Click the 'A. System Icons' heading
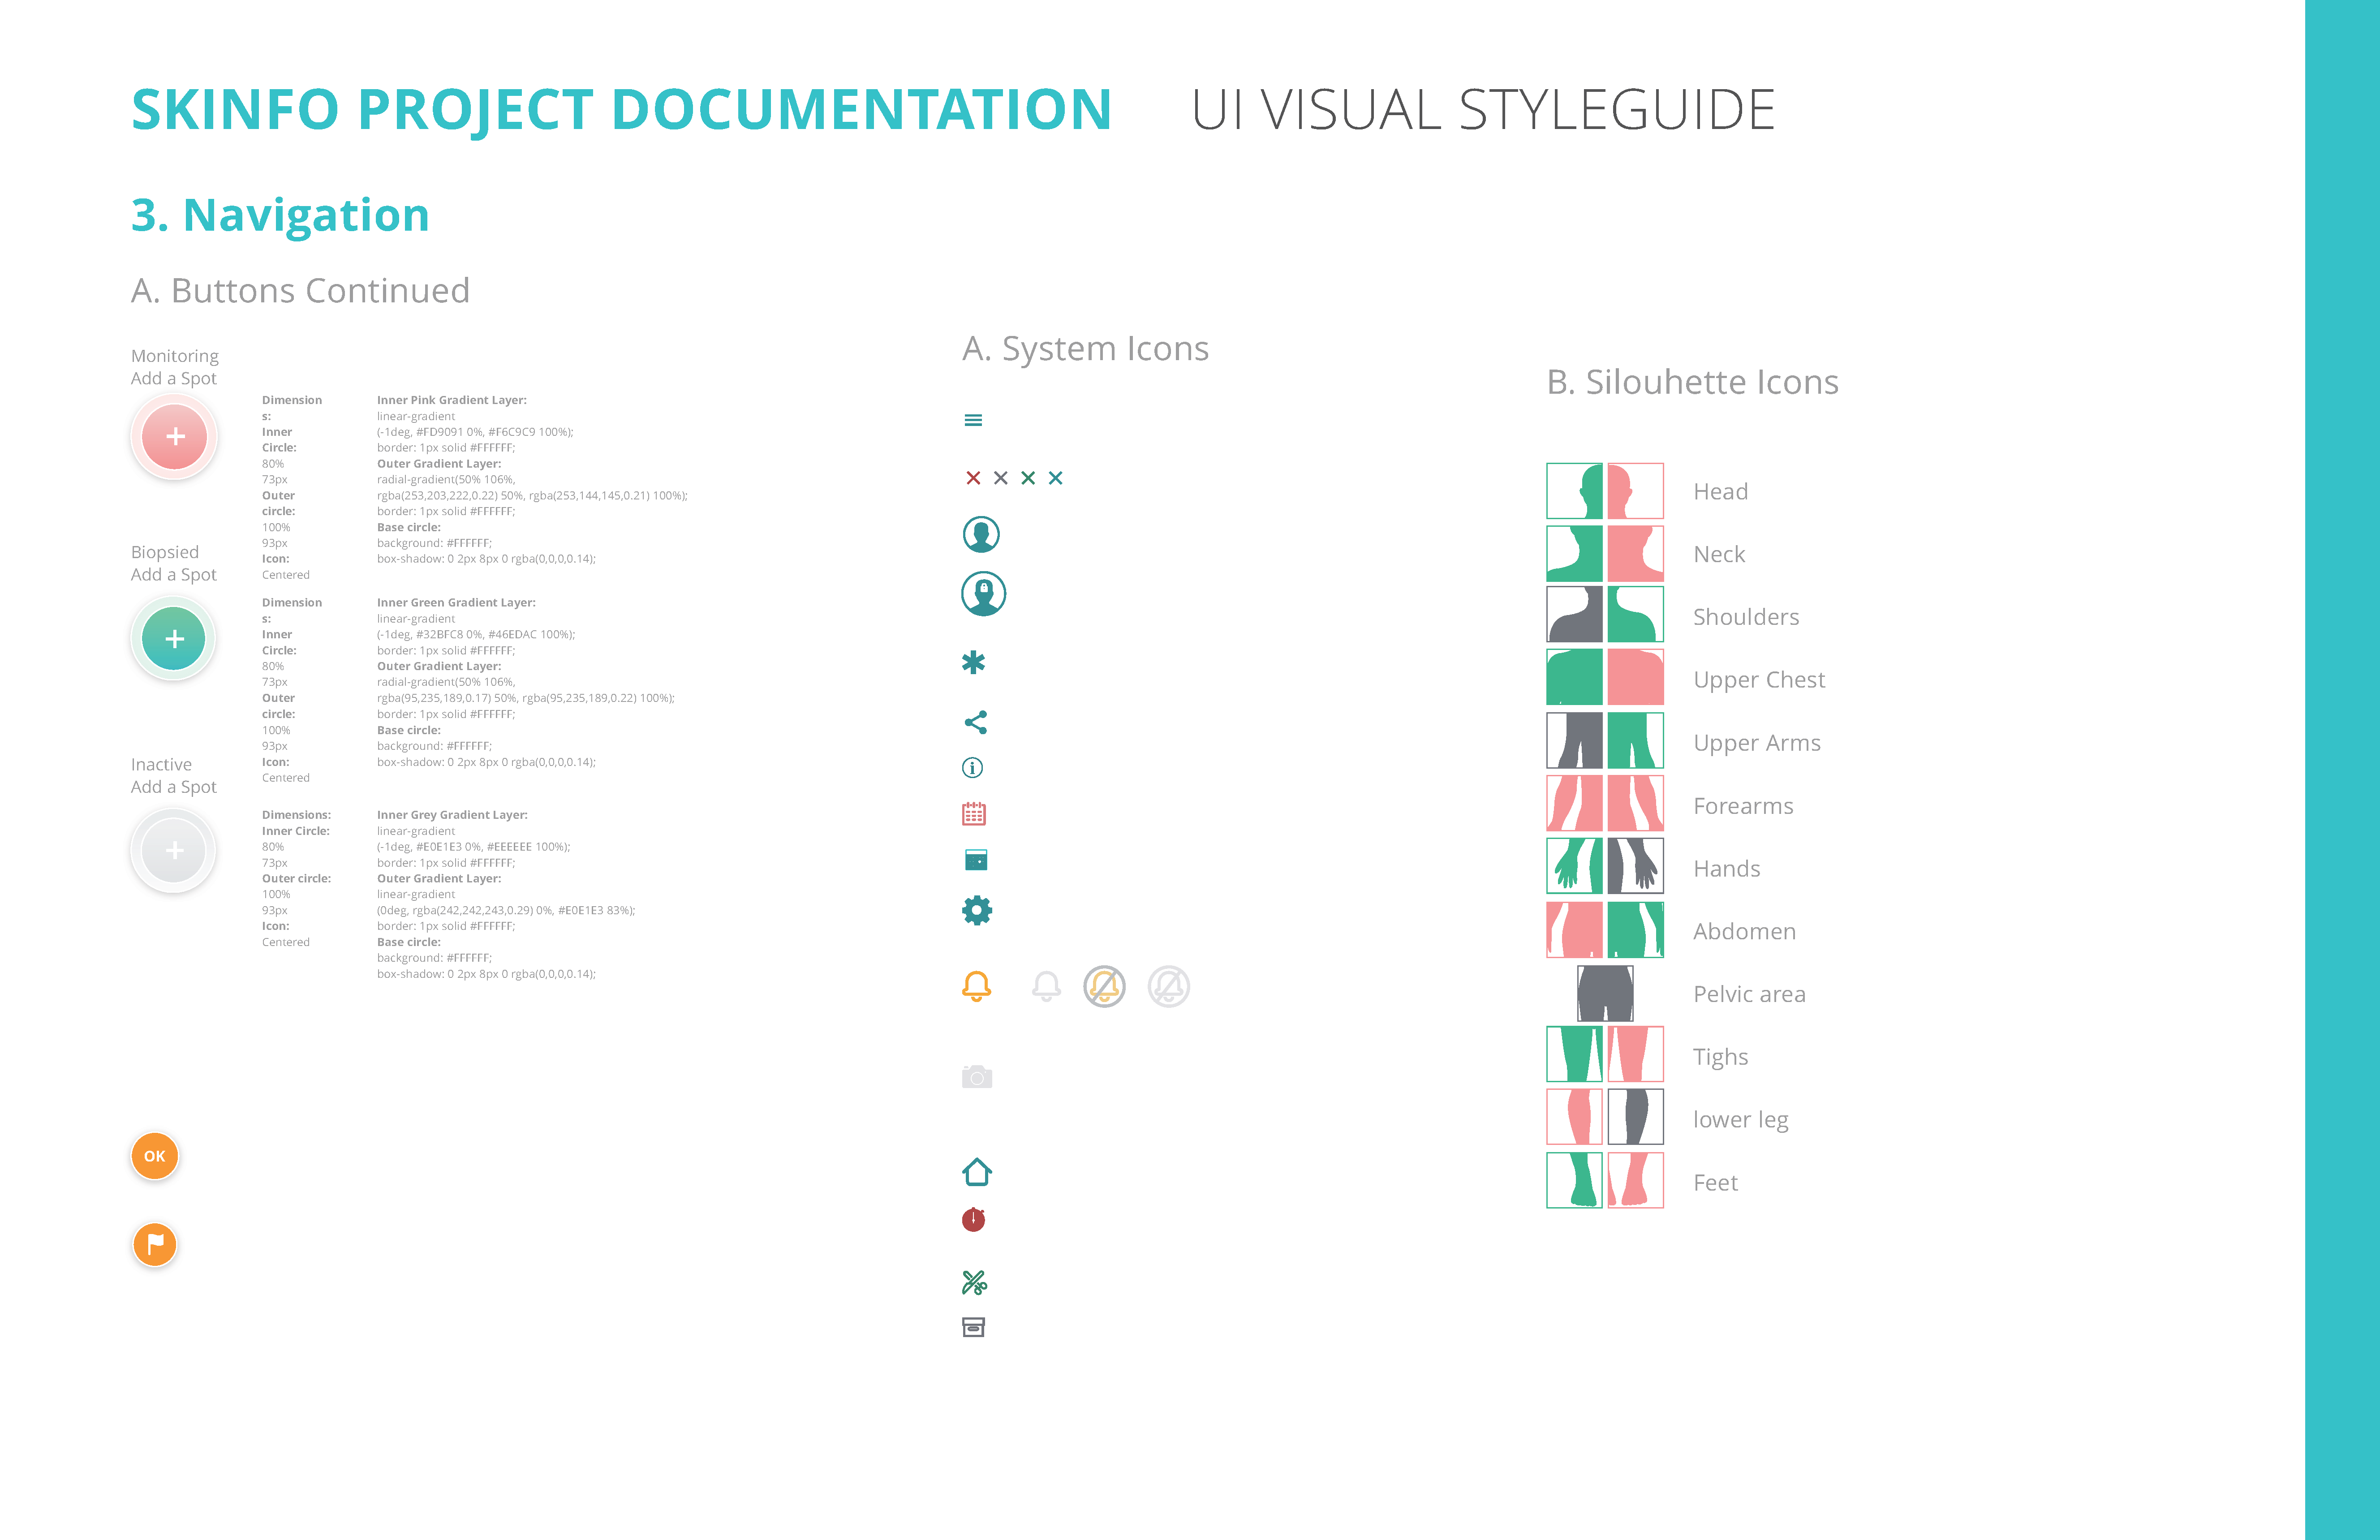The height and width of the screenshot is (1540, 2380). click(1085, 348)
